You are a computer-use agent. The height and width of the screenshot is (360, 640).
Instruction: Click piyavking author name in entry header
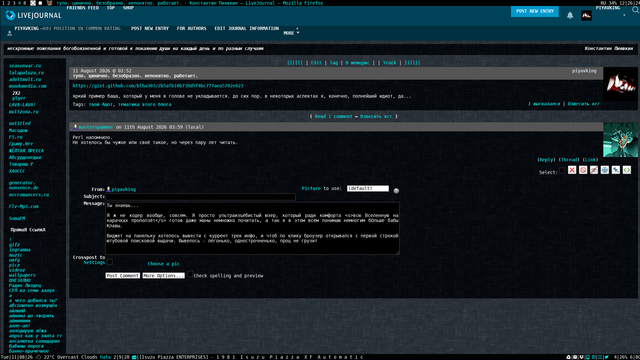[584, 71]
